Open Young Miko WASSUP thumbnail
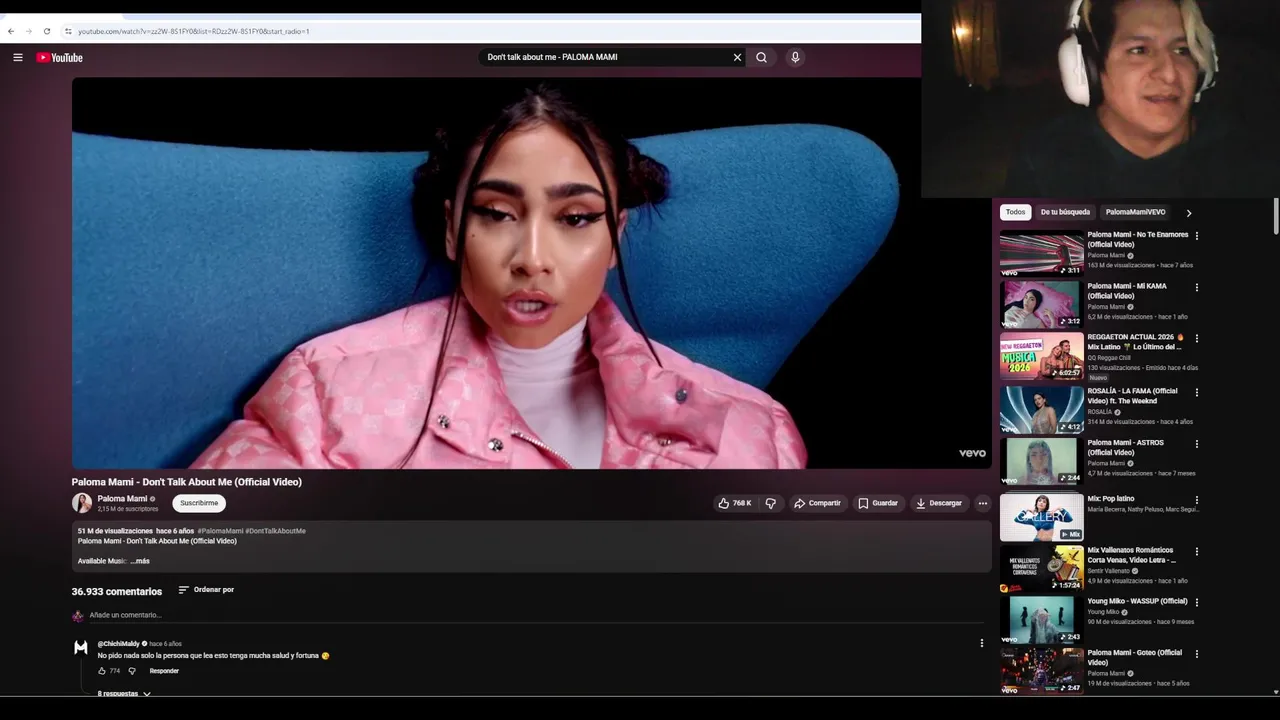The image size is (1280, 720). 1042,620
